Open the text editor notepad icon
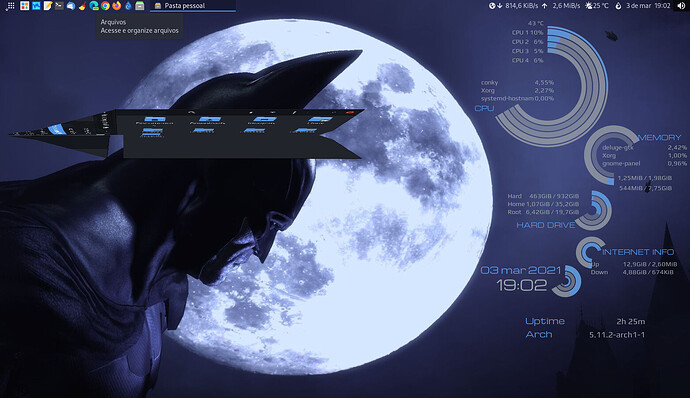Viewport: 690px width, 398px height. pos(48,6)
